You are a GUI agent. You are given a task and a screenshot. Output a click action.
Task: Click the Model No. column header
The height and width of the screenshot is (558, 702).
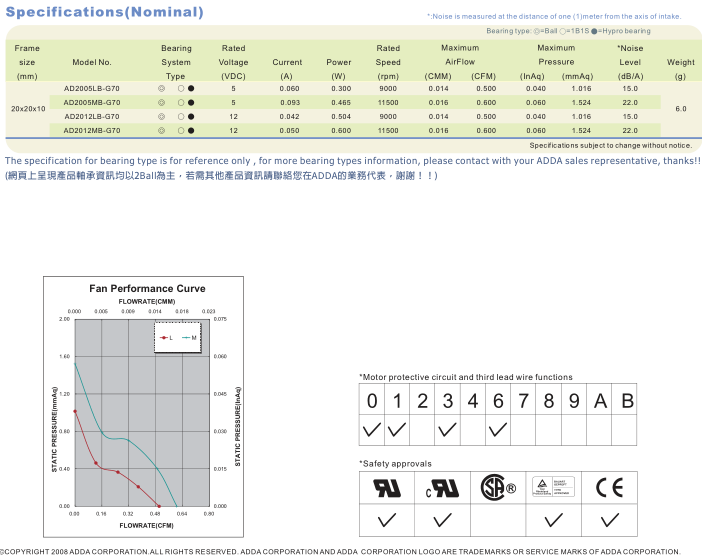click(92, 62)
